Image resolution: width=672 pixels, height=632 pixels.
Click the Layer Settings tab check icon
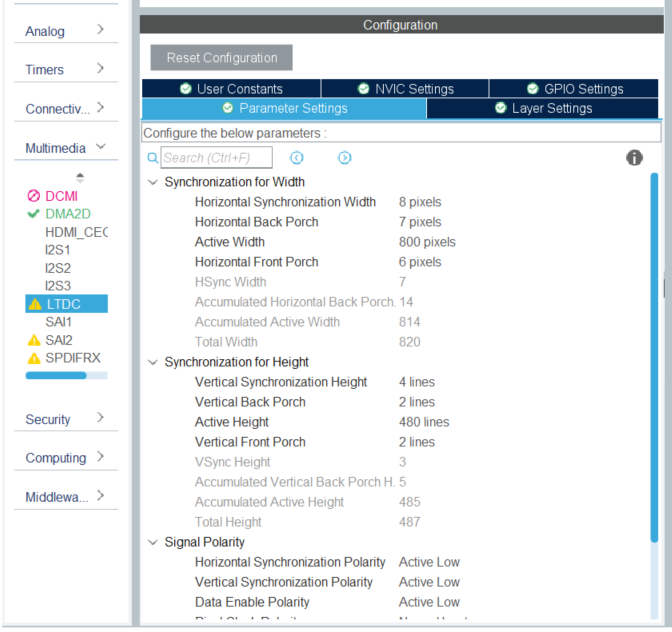pyautogui.click(x=501, y=108)
